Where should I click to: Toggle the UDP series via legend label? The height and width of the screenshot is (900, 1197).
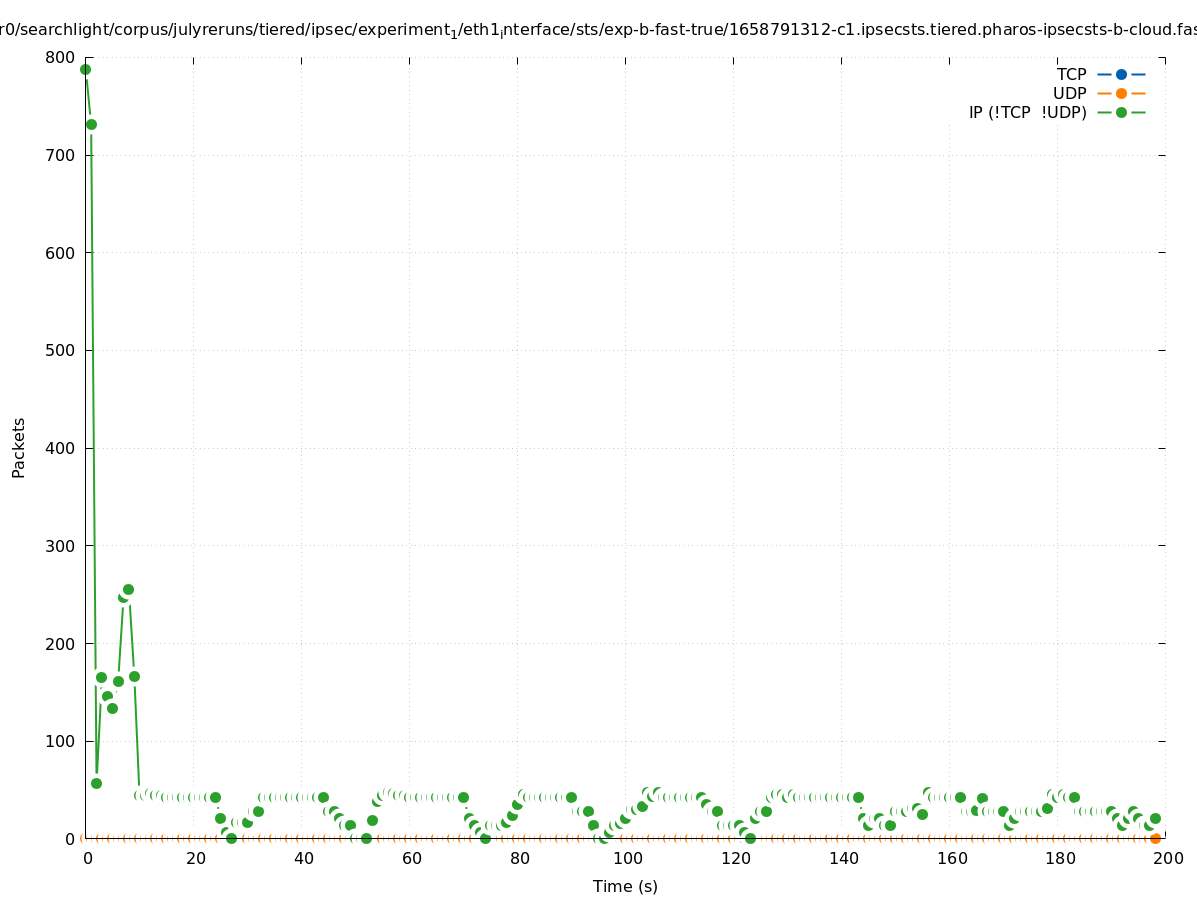point(1069,93)
